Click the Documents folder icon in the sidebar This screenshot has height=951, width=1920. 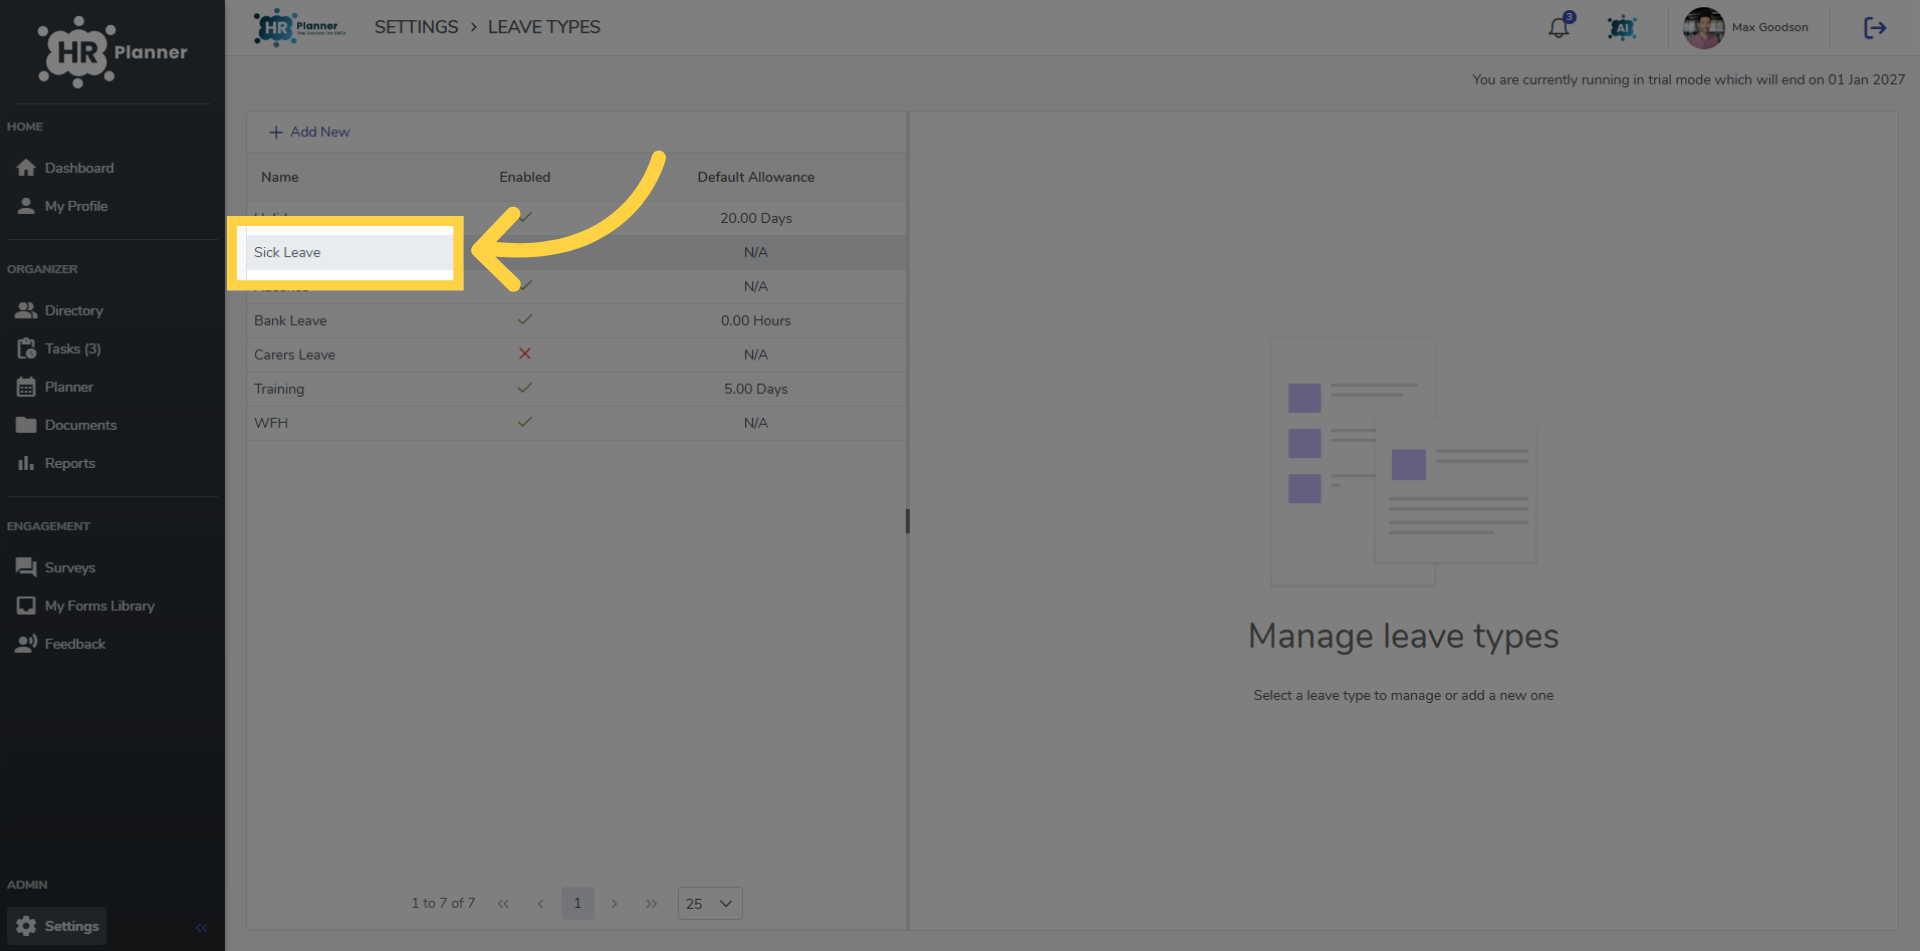(x=26, y=425)
